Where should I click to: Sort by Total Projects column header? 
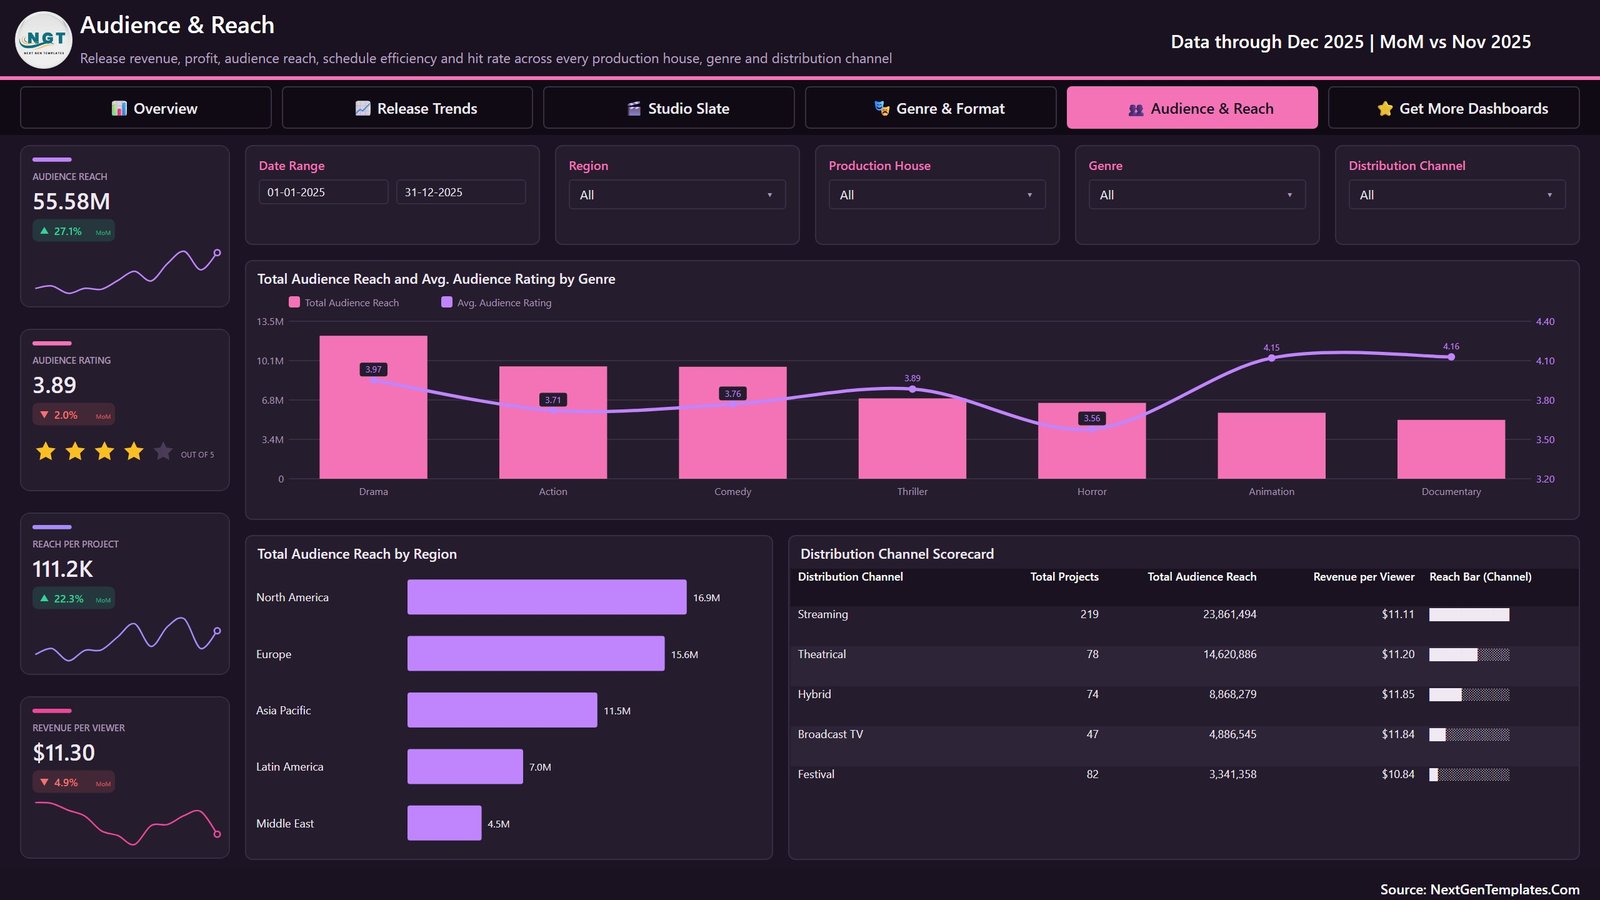click(1064, 577)
